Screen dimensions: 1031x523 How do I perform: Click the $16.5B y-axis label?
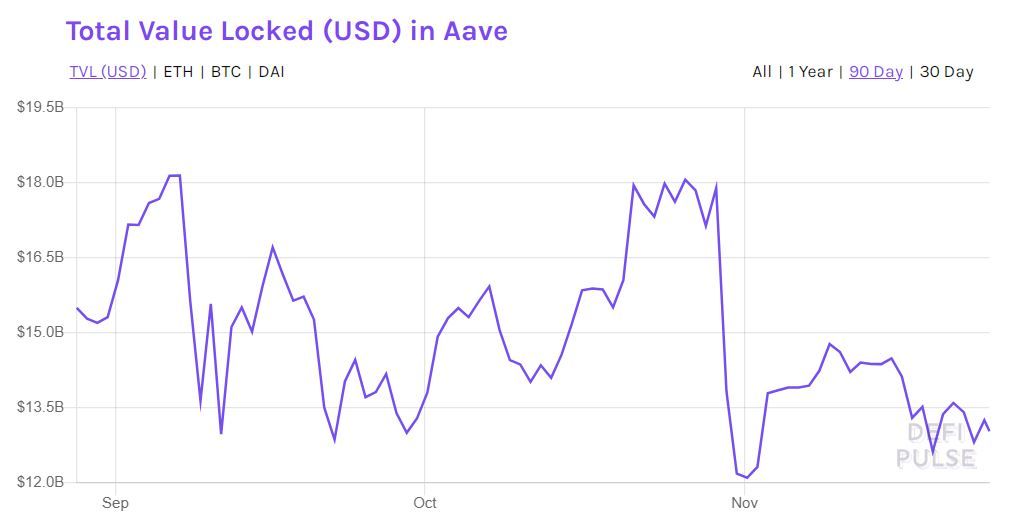[40, 257]
